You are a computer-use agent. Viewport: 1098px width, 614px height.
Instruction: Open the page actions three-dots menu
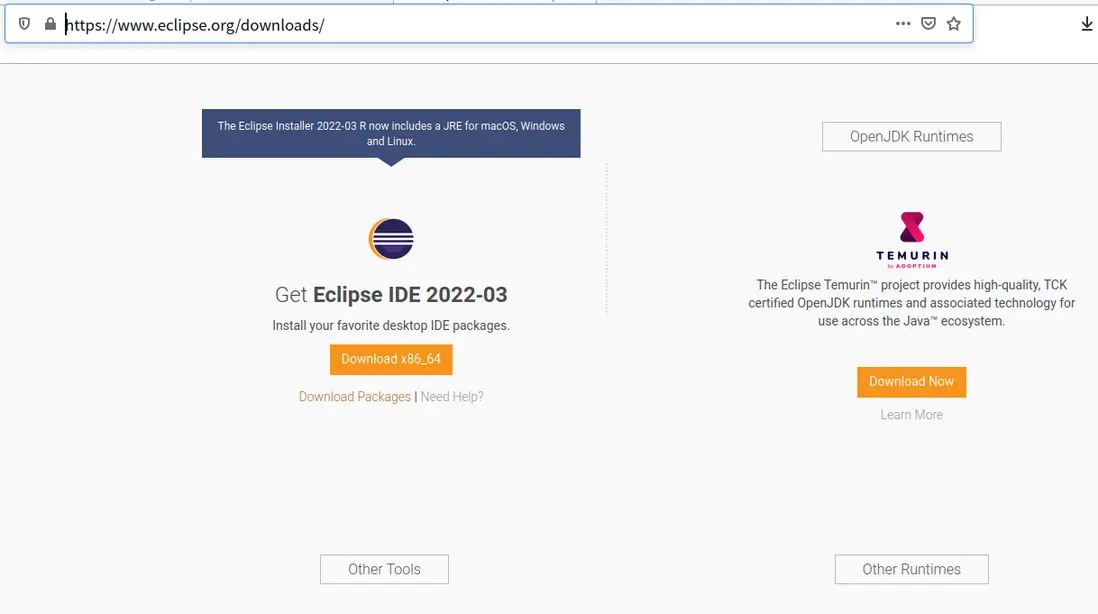point(903,24)
